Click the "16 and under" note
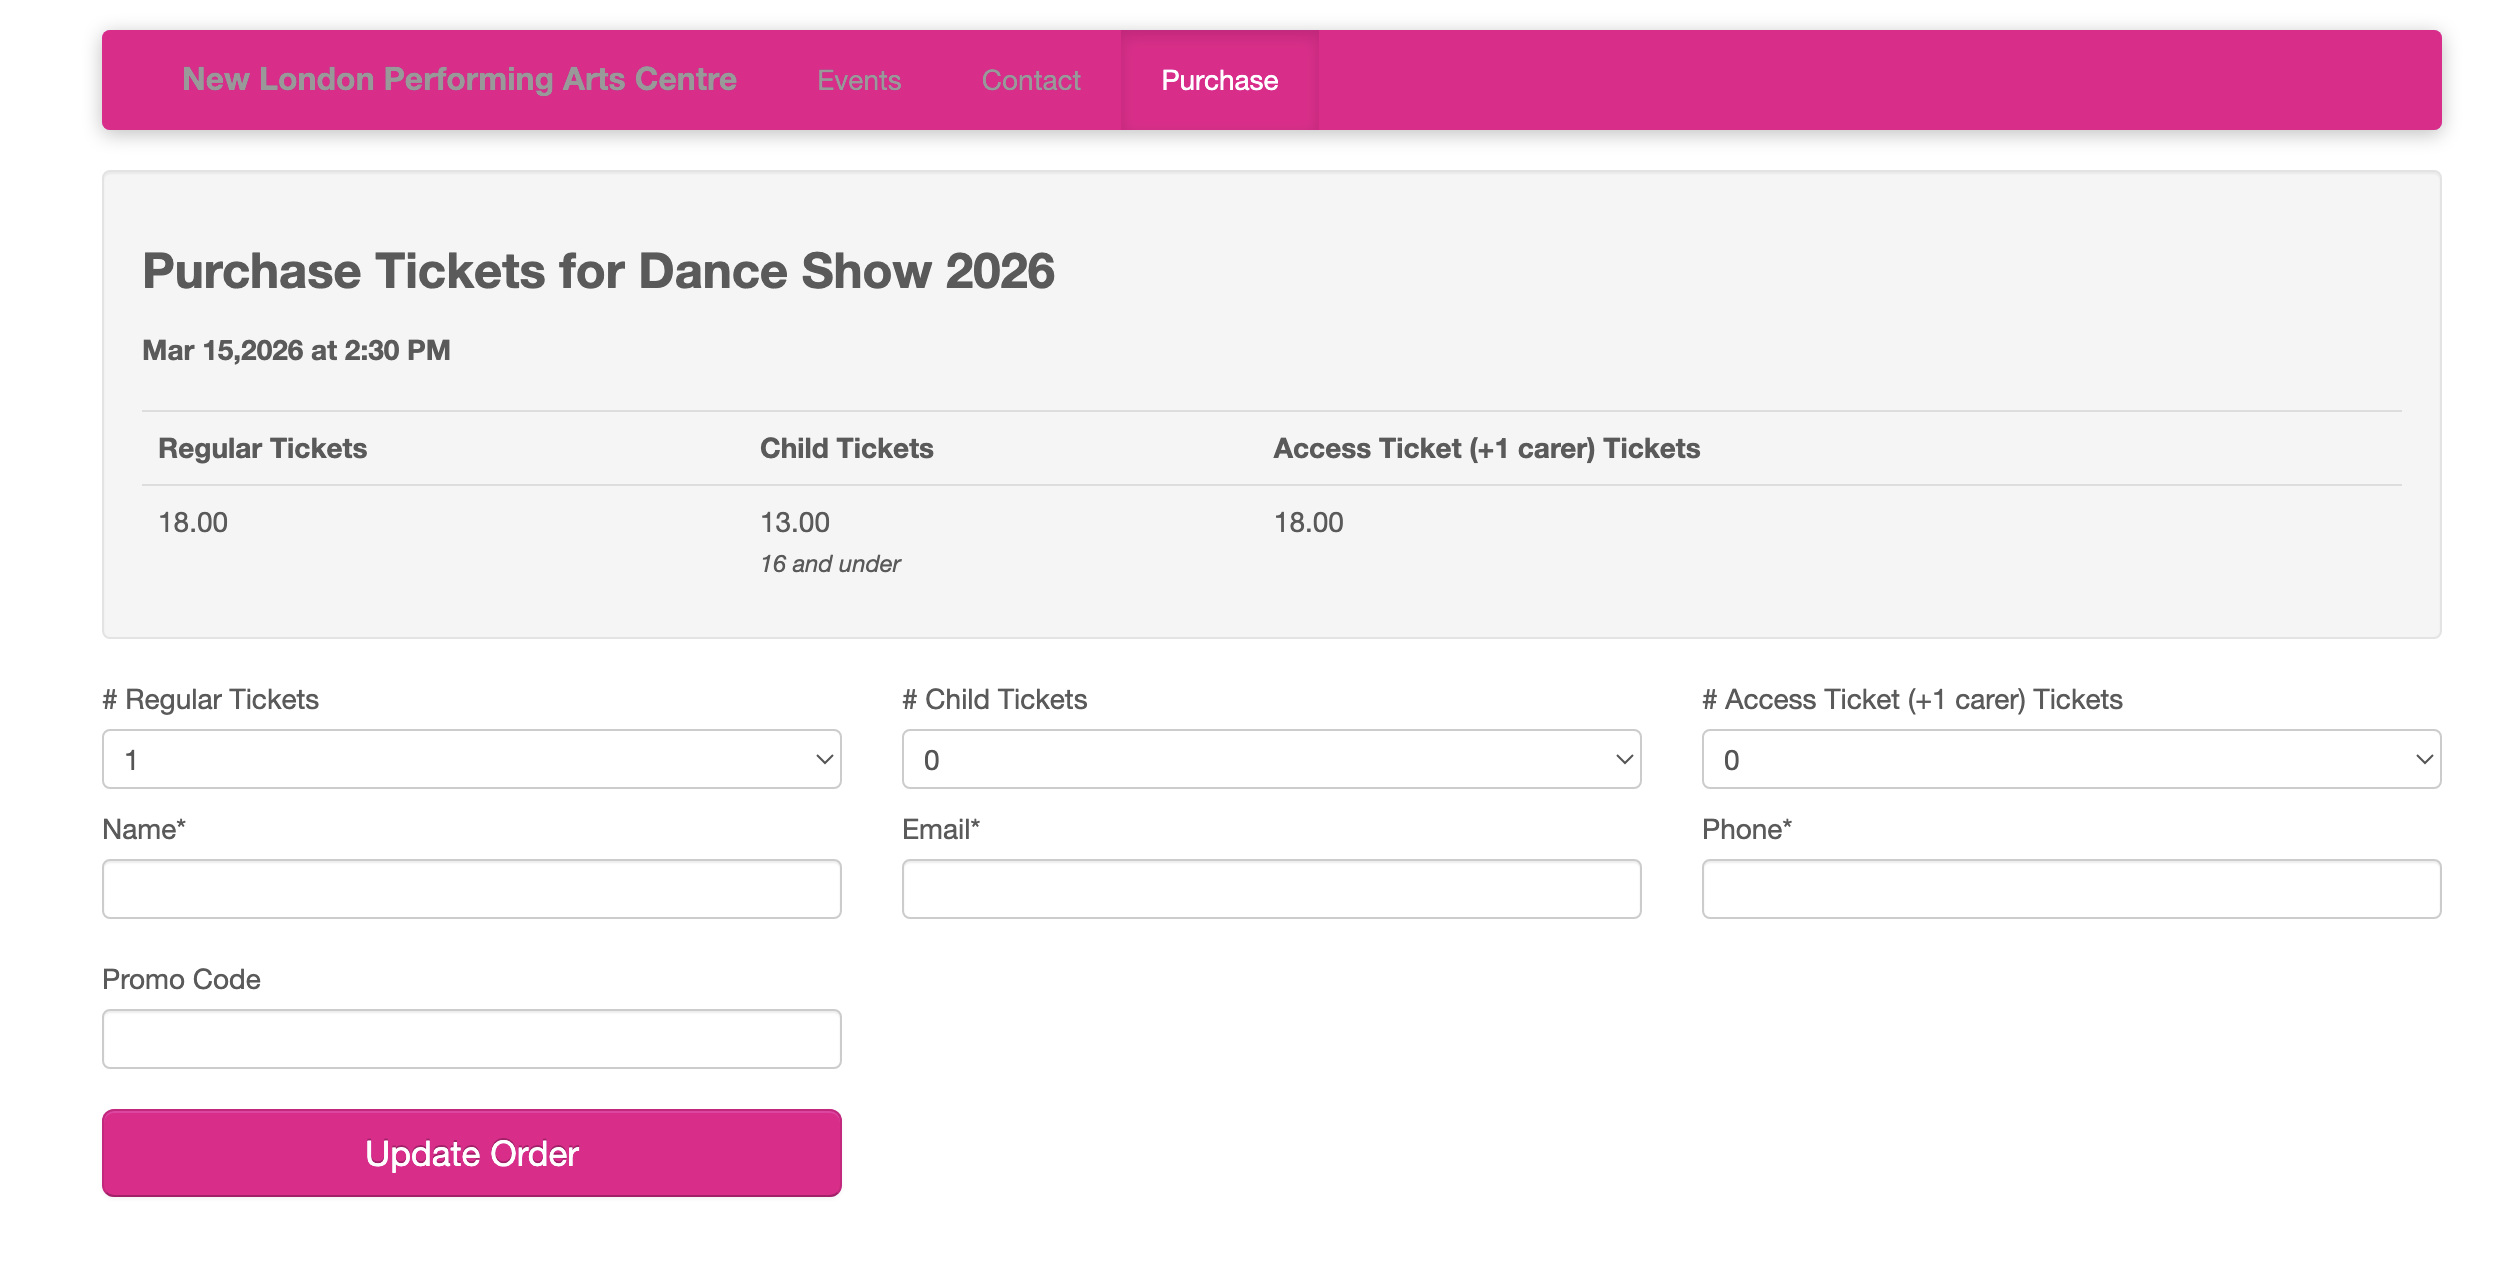The height and width of the screenshot is (1284, 2506). (830, 564)
